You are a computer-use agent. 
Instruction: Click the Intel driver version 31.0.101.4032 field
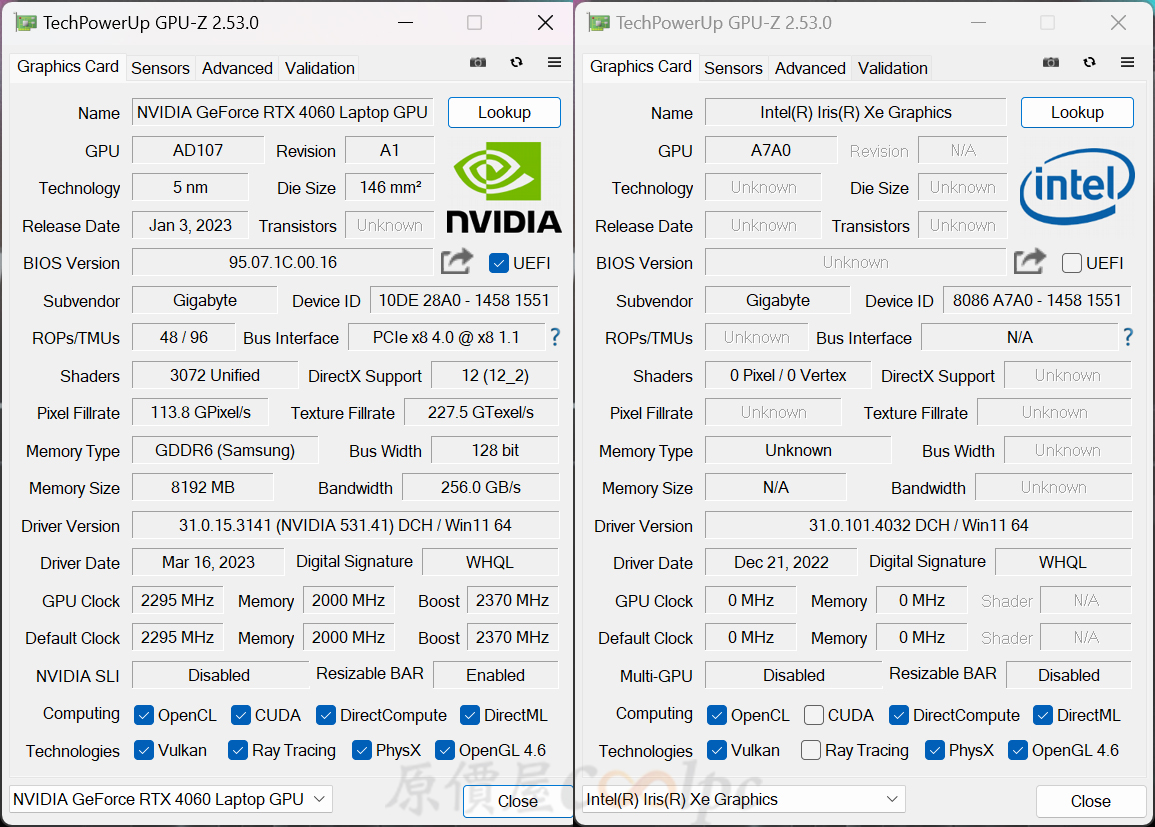919,525
